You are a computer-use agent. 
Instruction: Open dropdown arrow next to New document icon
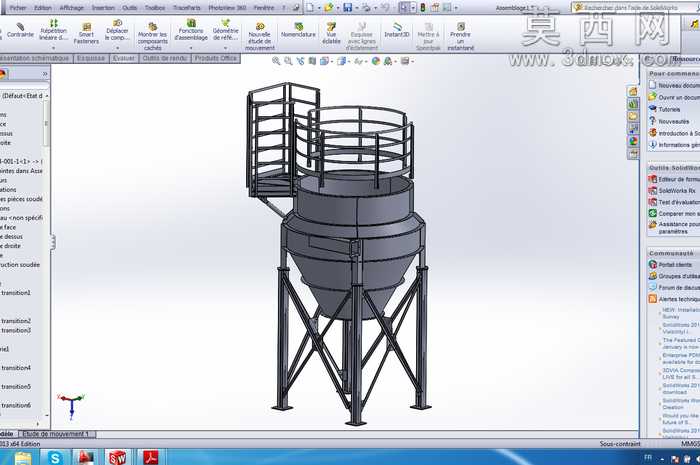click(x=318, y=8)
